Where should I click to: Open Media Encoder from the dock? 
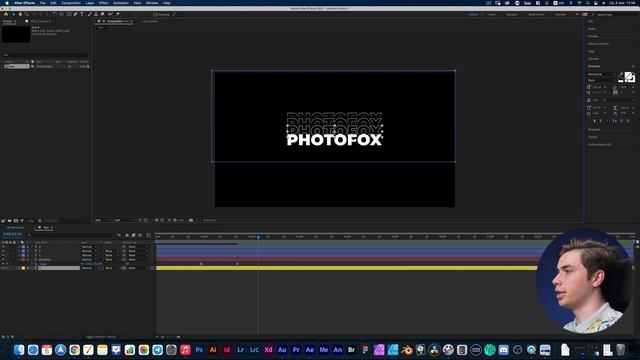point(324,350)
